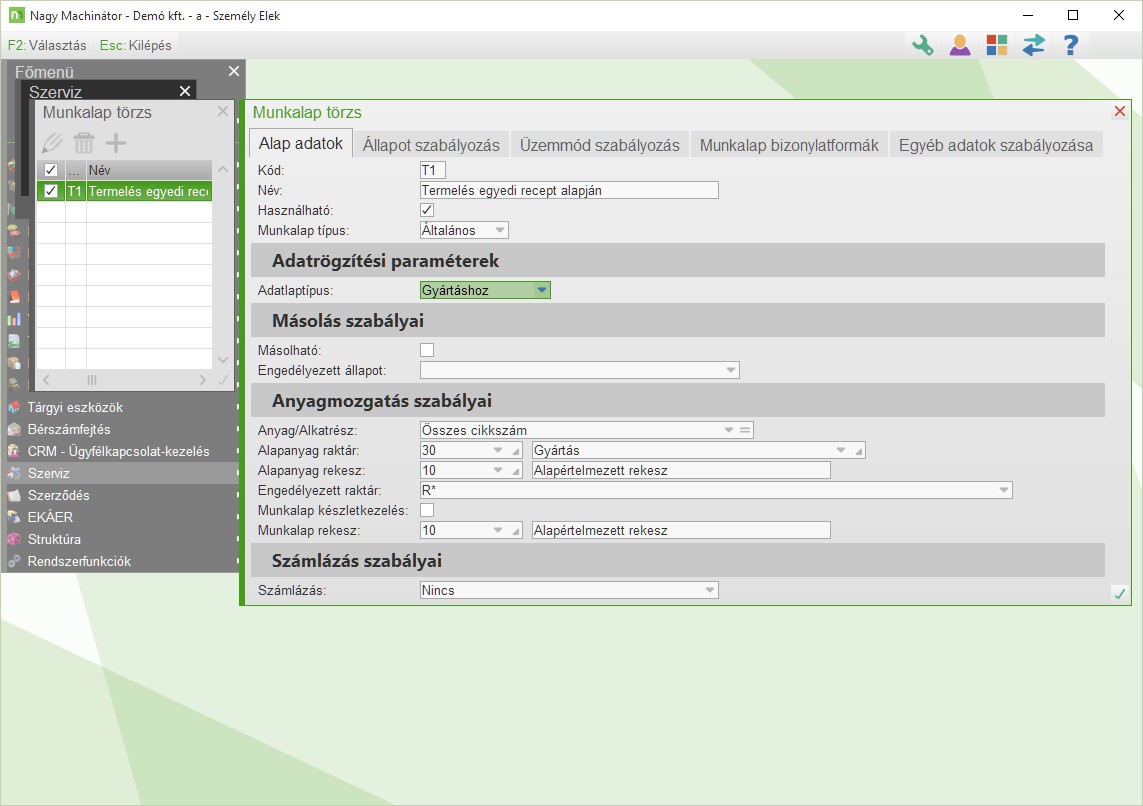Open the Munkalap bizonylatformák tab

(x=789, y=145)
